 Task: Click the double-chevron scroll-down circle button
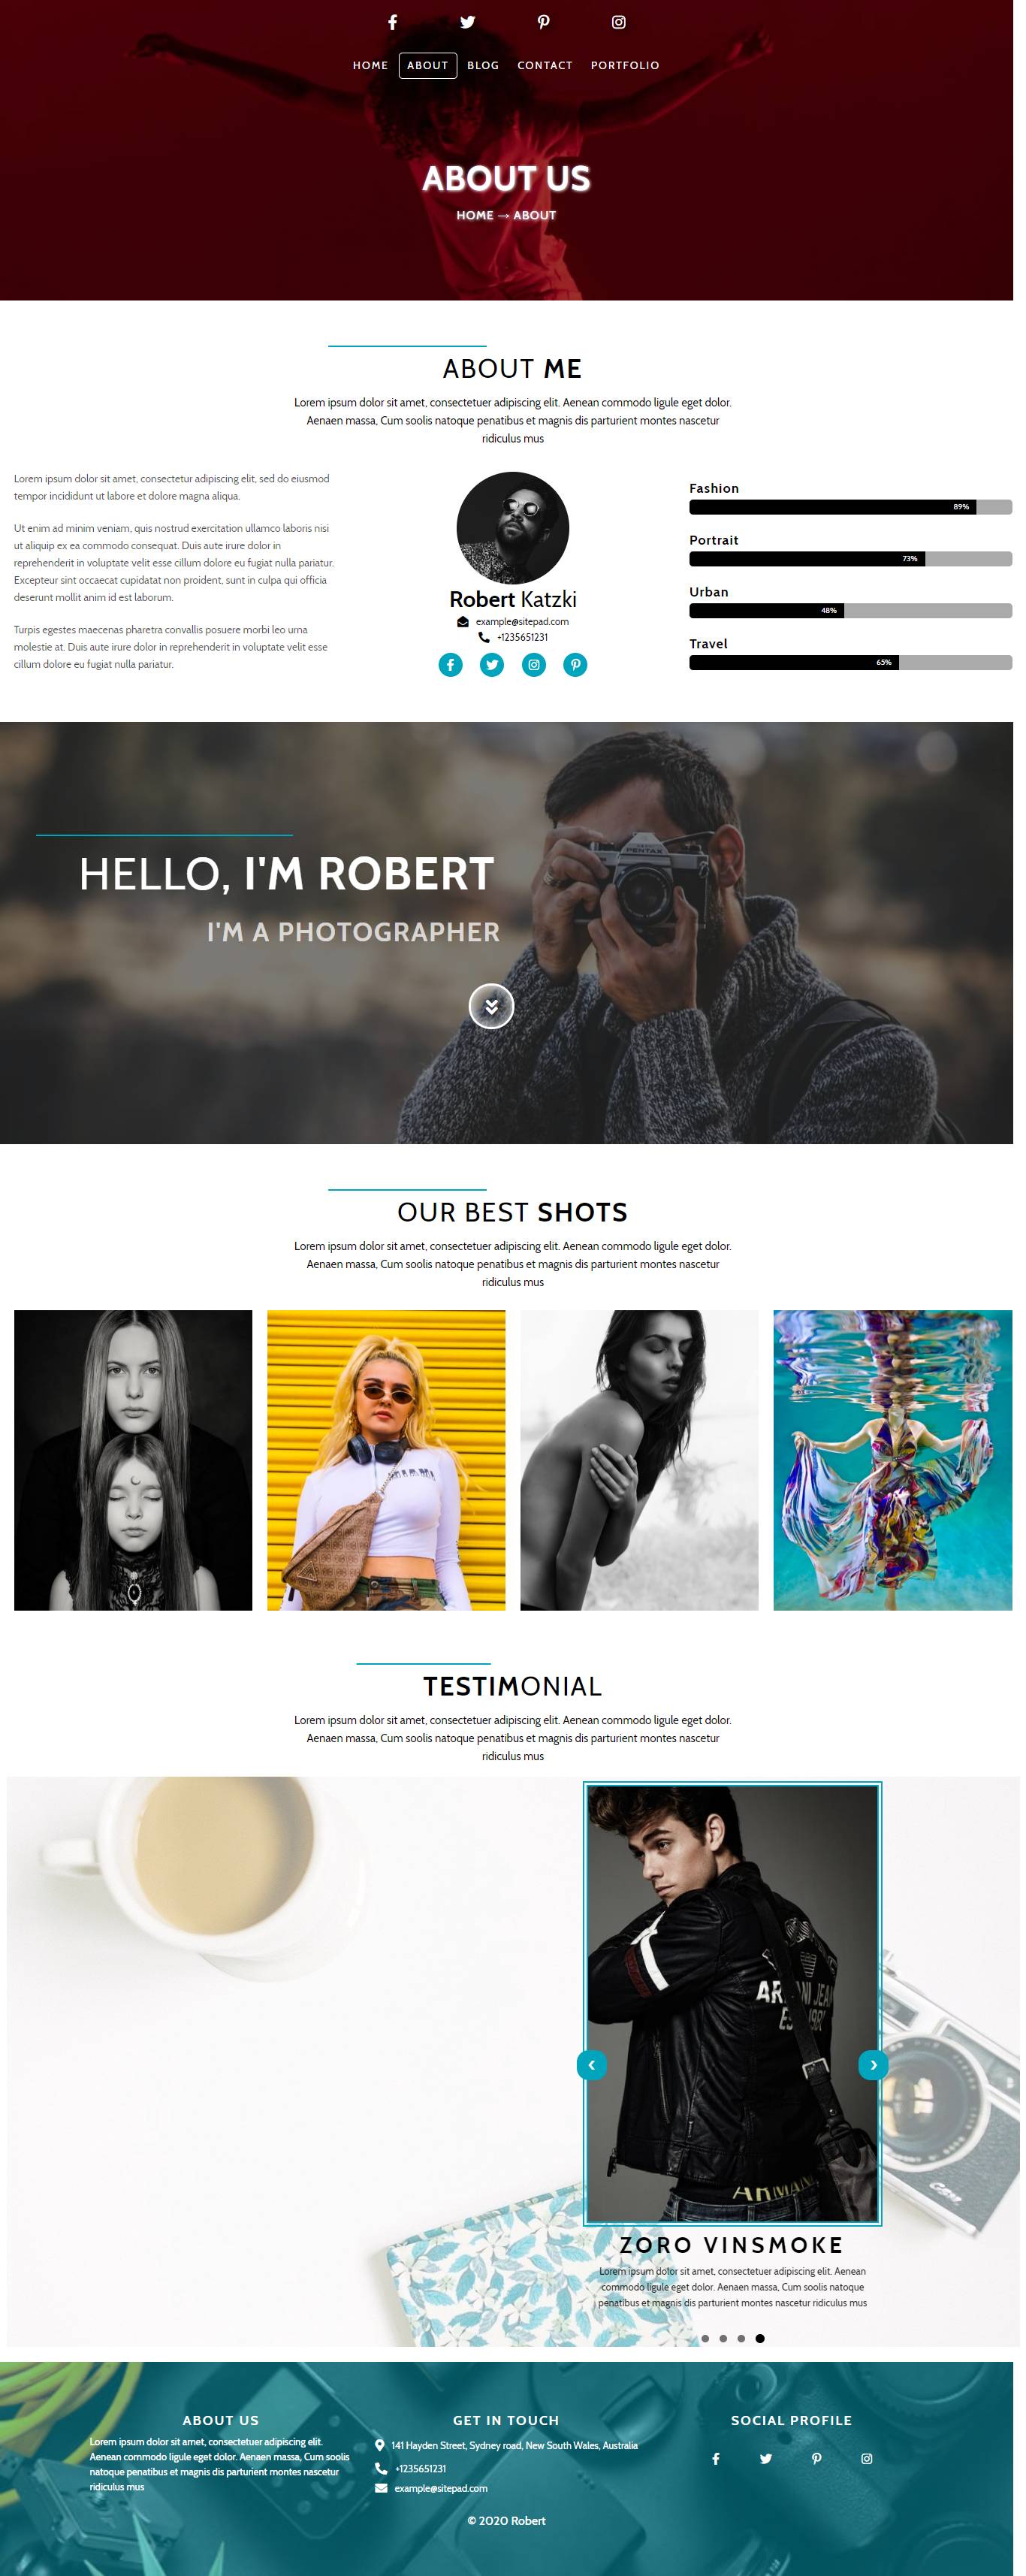(491, 1006)
